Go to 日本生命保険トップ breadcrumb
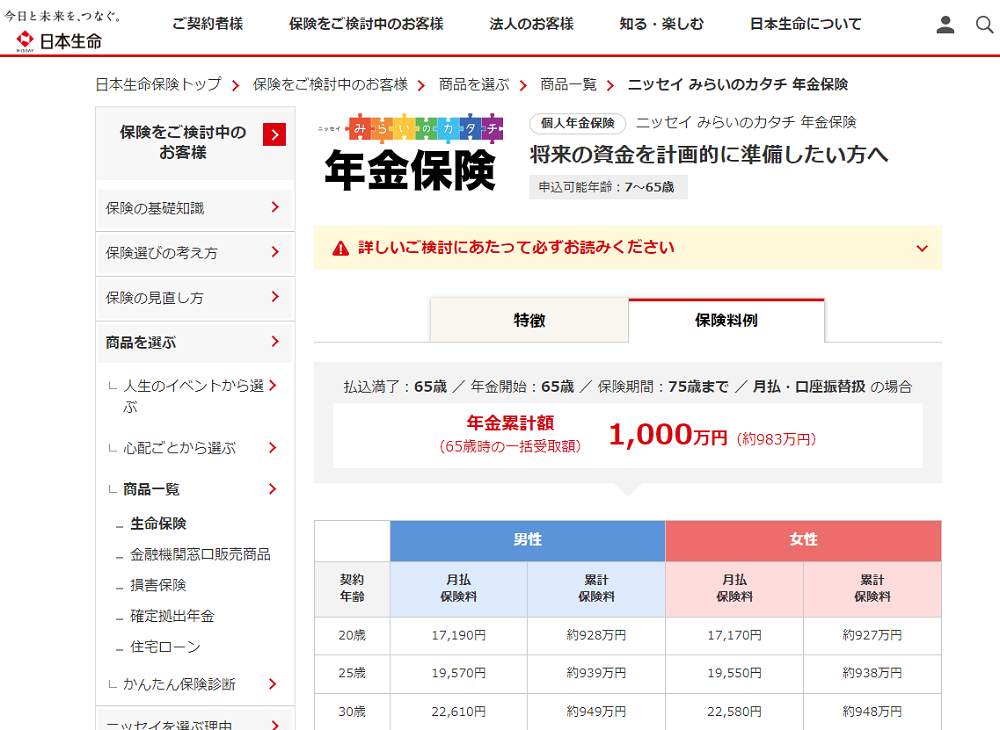1000x730 pixels. pyautogui.click(x=158, y=84)
